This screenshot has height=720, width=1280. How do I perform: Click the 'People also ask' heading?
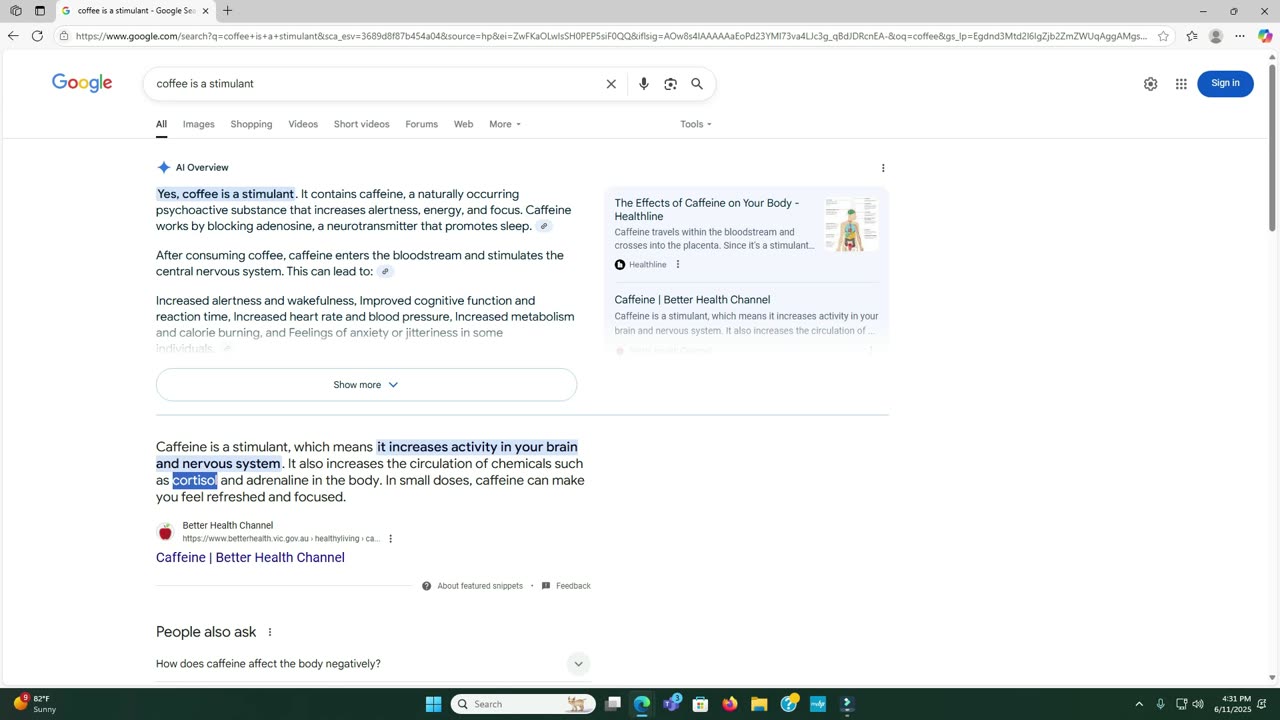tap(206, 632)
